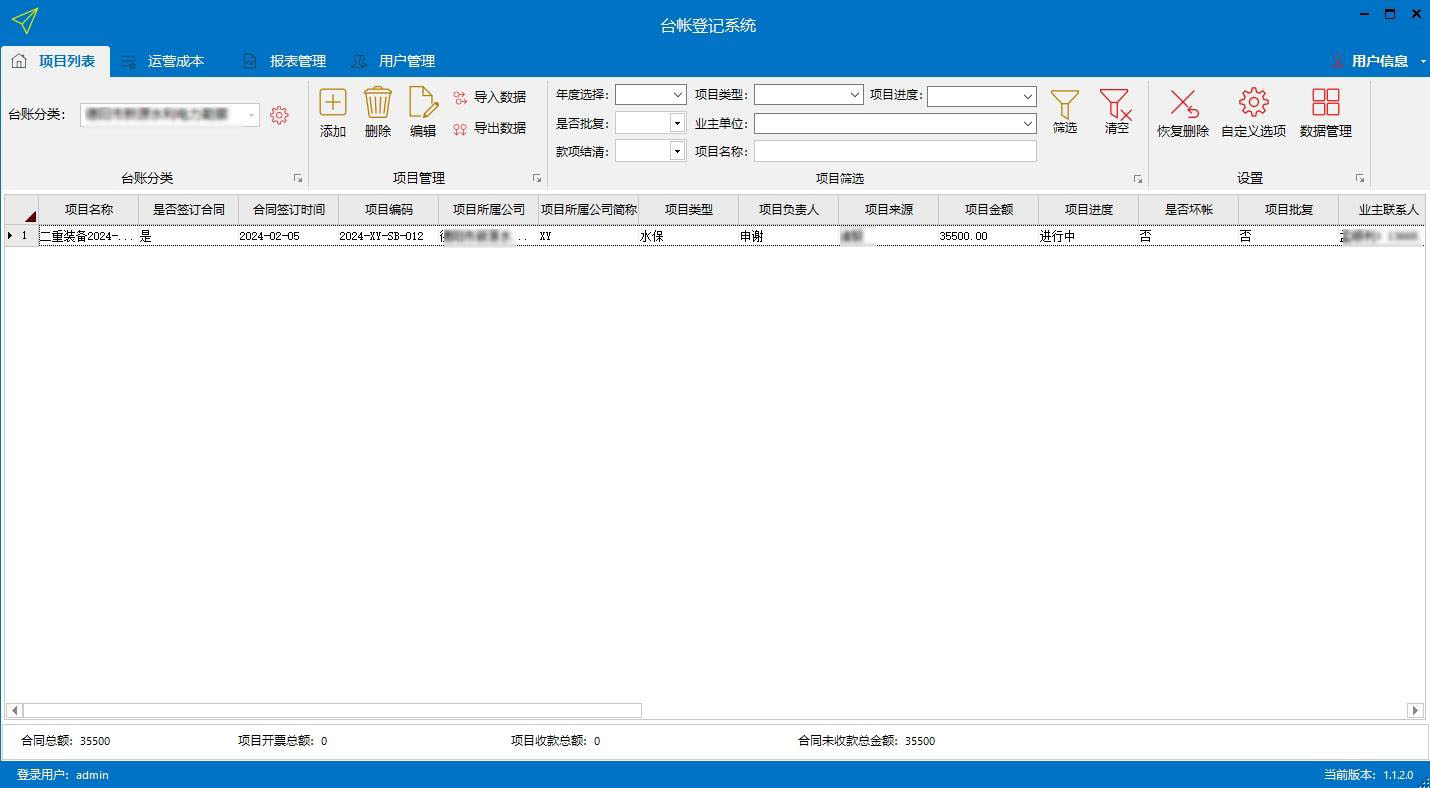Click the 35500.00 amount cell

[x=989, y=237]
